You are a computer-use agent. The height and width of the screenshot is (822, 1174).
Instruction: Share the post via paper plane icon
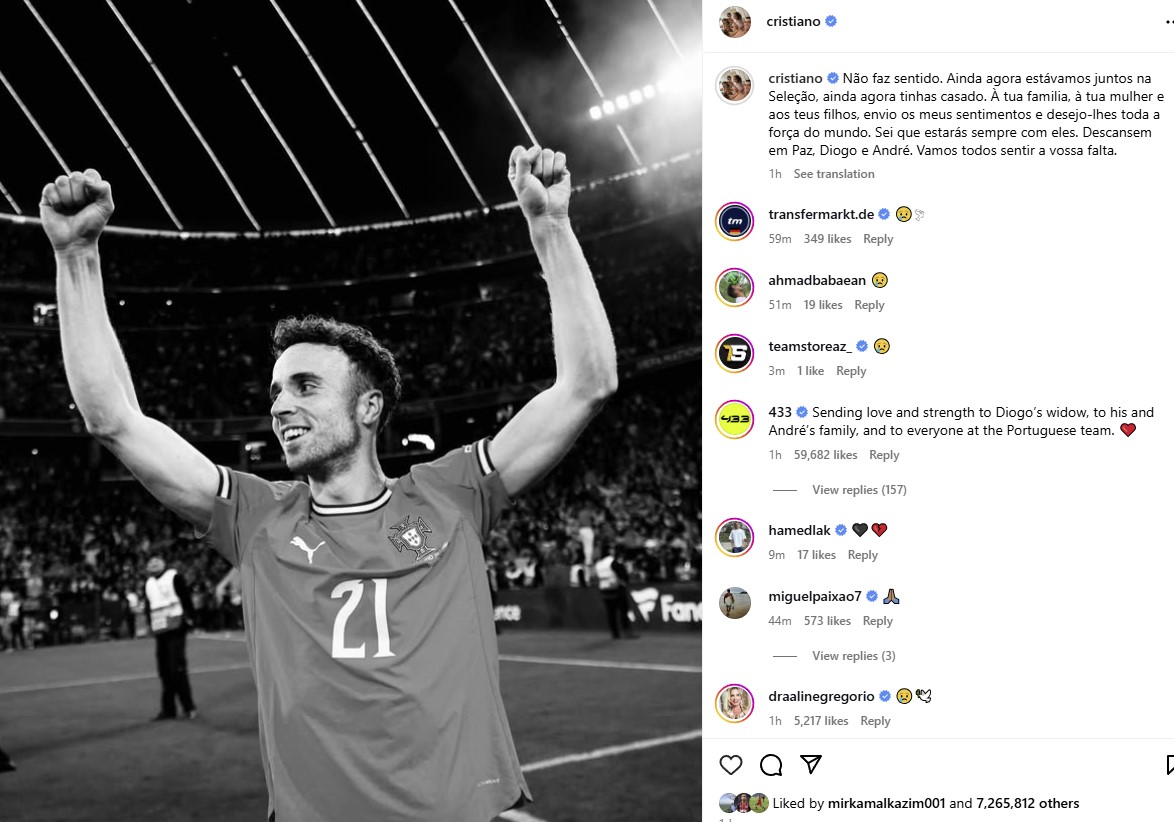tap(811, 765)
